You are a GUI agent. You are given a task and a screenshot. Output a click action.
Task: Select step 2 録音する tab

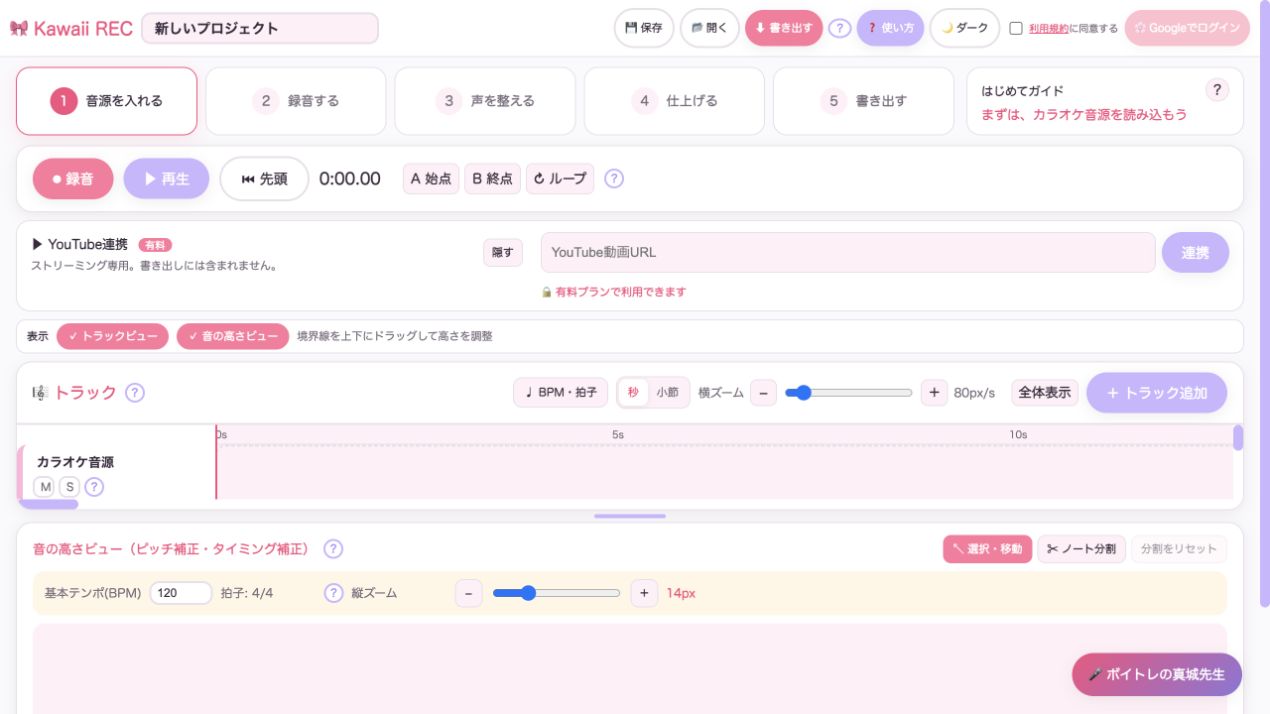[x=296, y=101]
